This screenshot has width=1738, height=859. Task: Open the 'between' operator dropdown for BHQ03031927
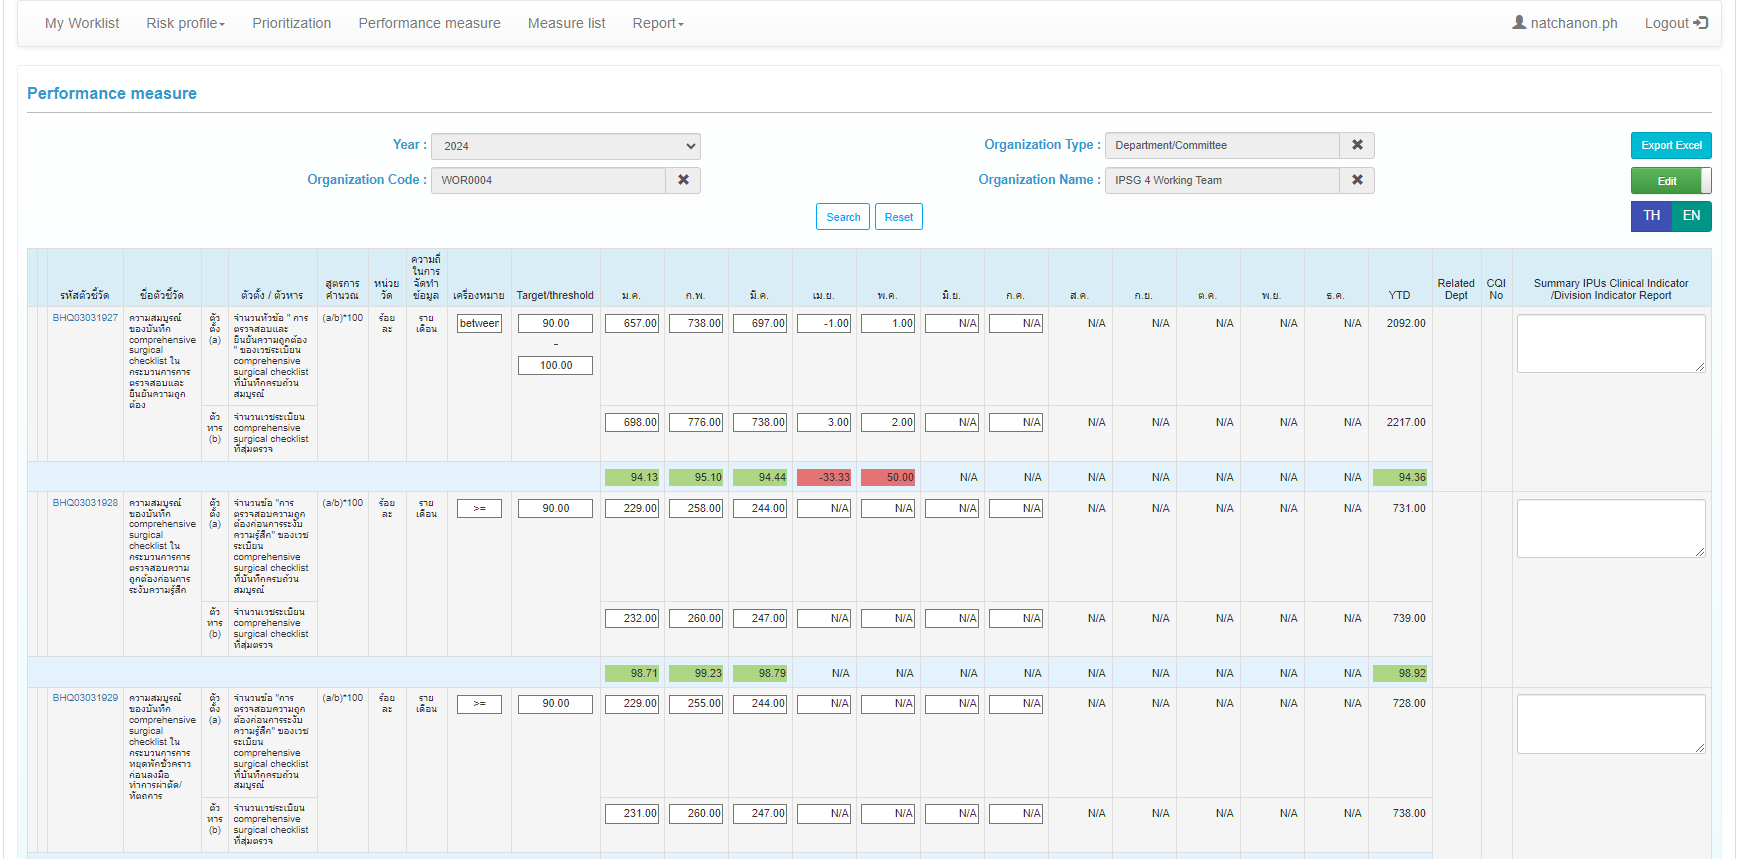click(479, 323)
